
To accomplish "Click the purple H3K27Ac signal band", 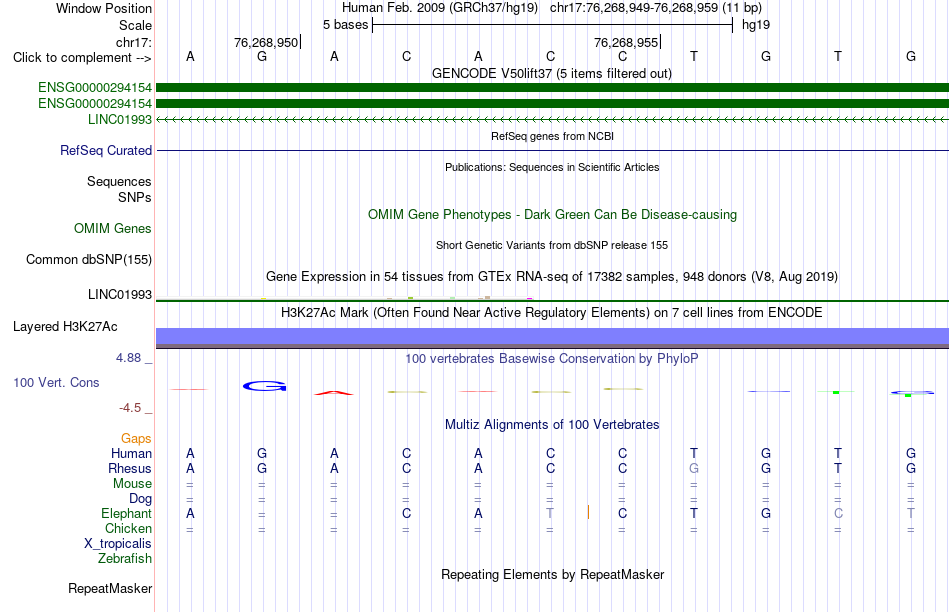I will [552, 336].
